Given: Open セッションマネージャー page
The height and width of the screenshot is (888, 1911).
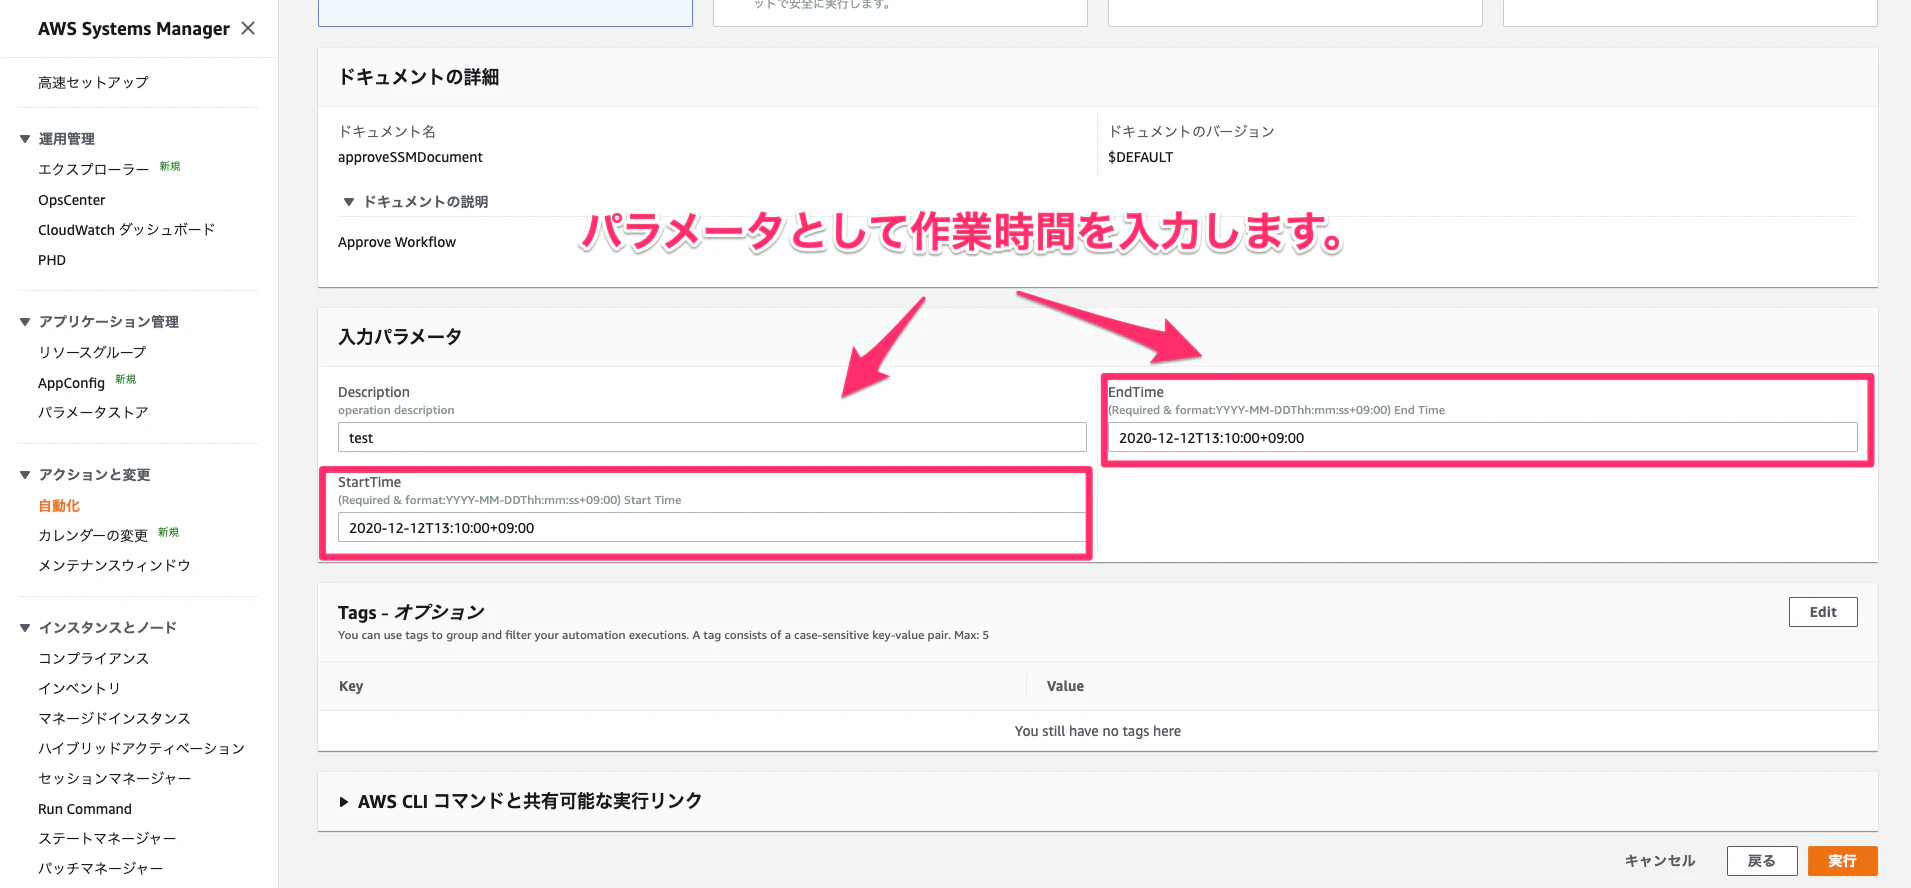Looking at the screenshot, I should (x=114, y=778).
